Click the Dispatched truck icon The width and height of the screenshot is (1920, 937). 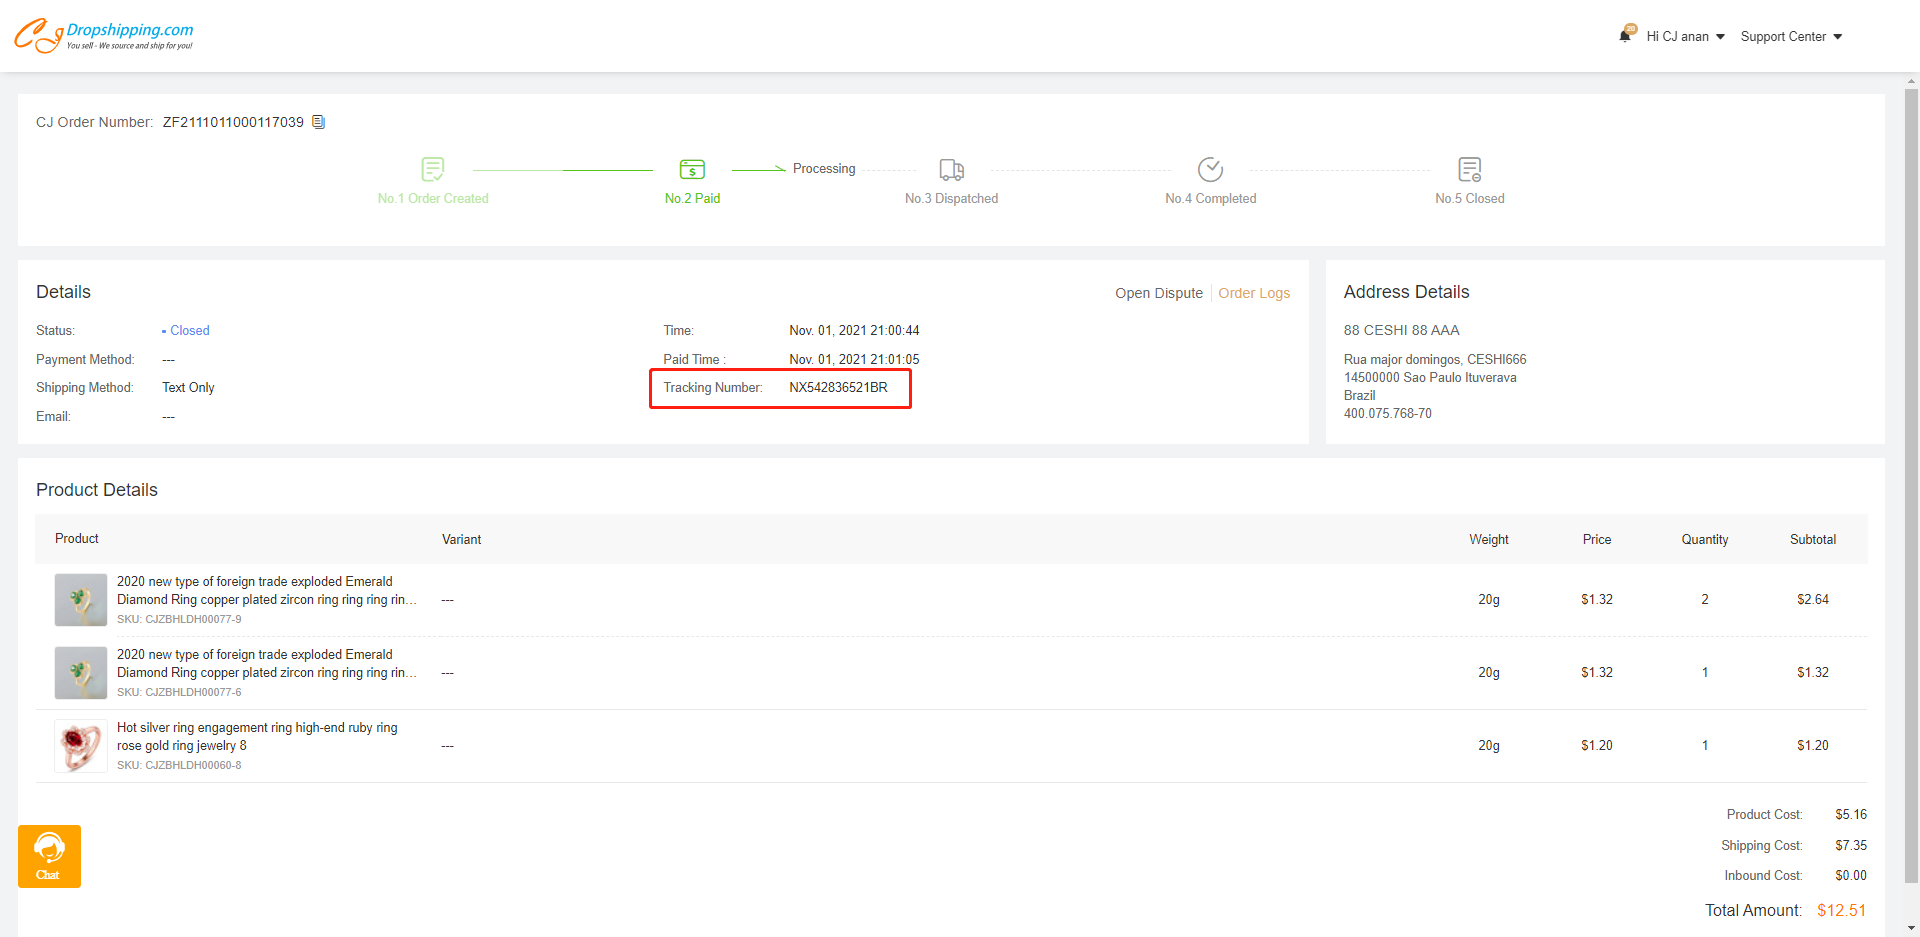[951, 169]
